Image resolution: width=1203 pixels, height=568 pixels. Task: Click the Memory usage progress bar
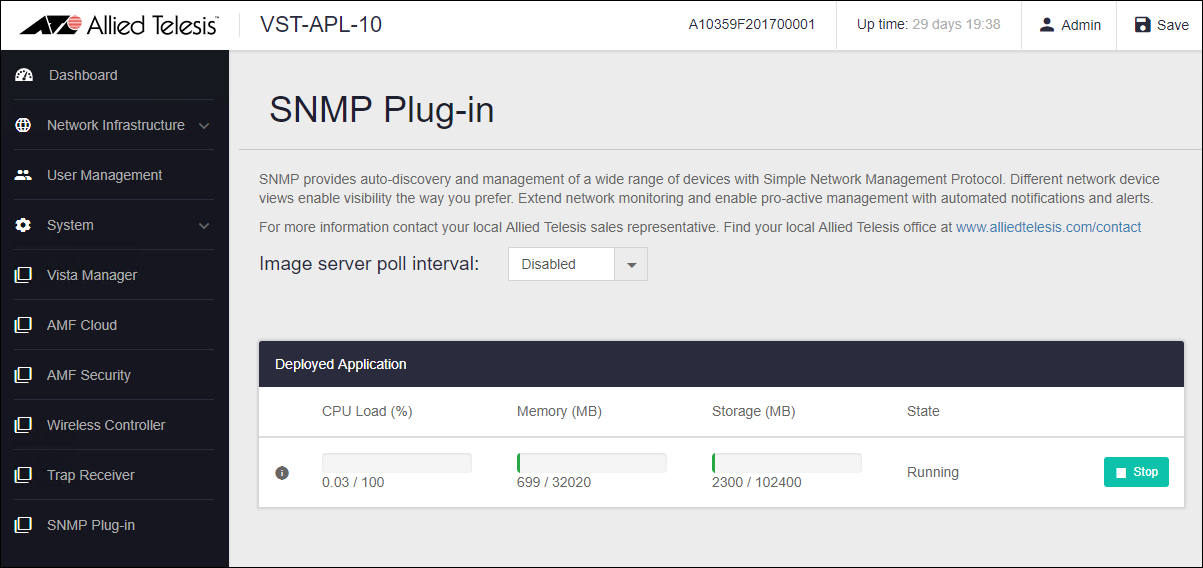point(592,462)
